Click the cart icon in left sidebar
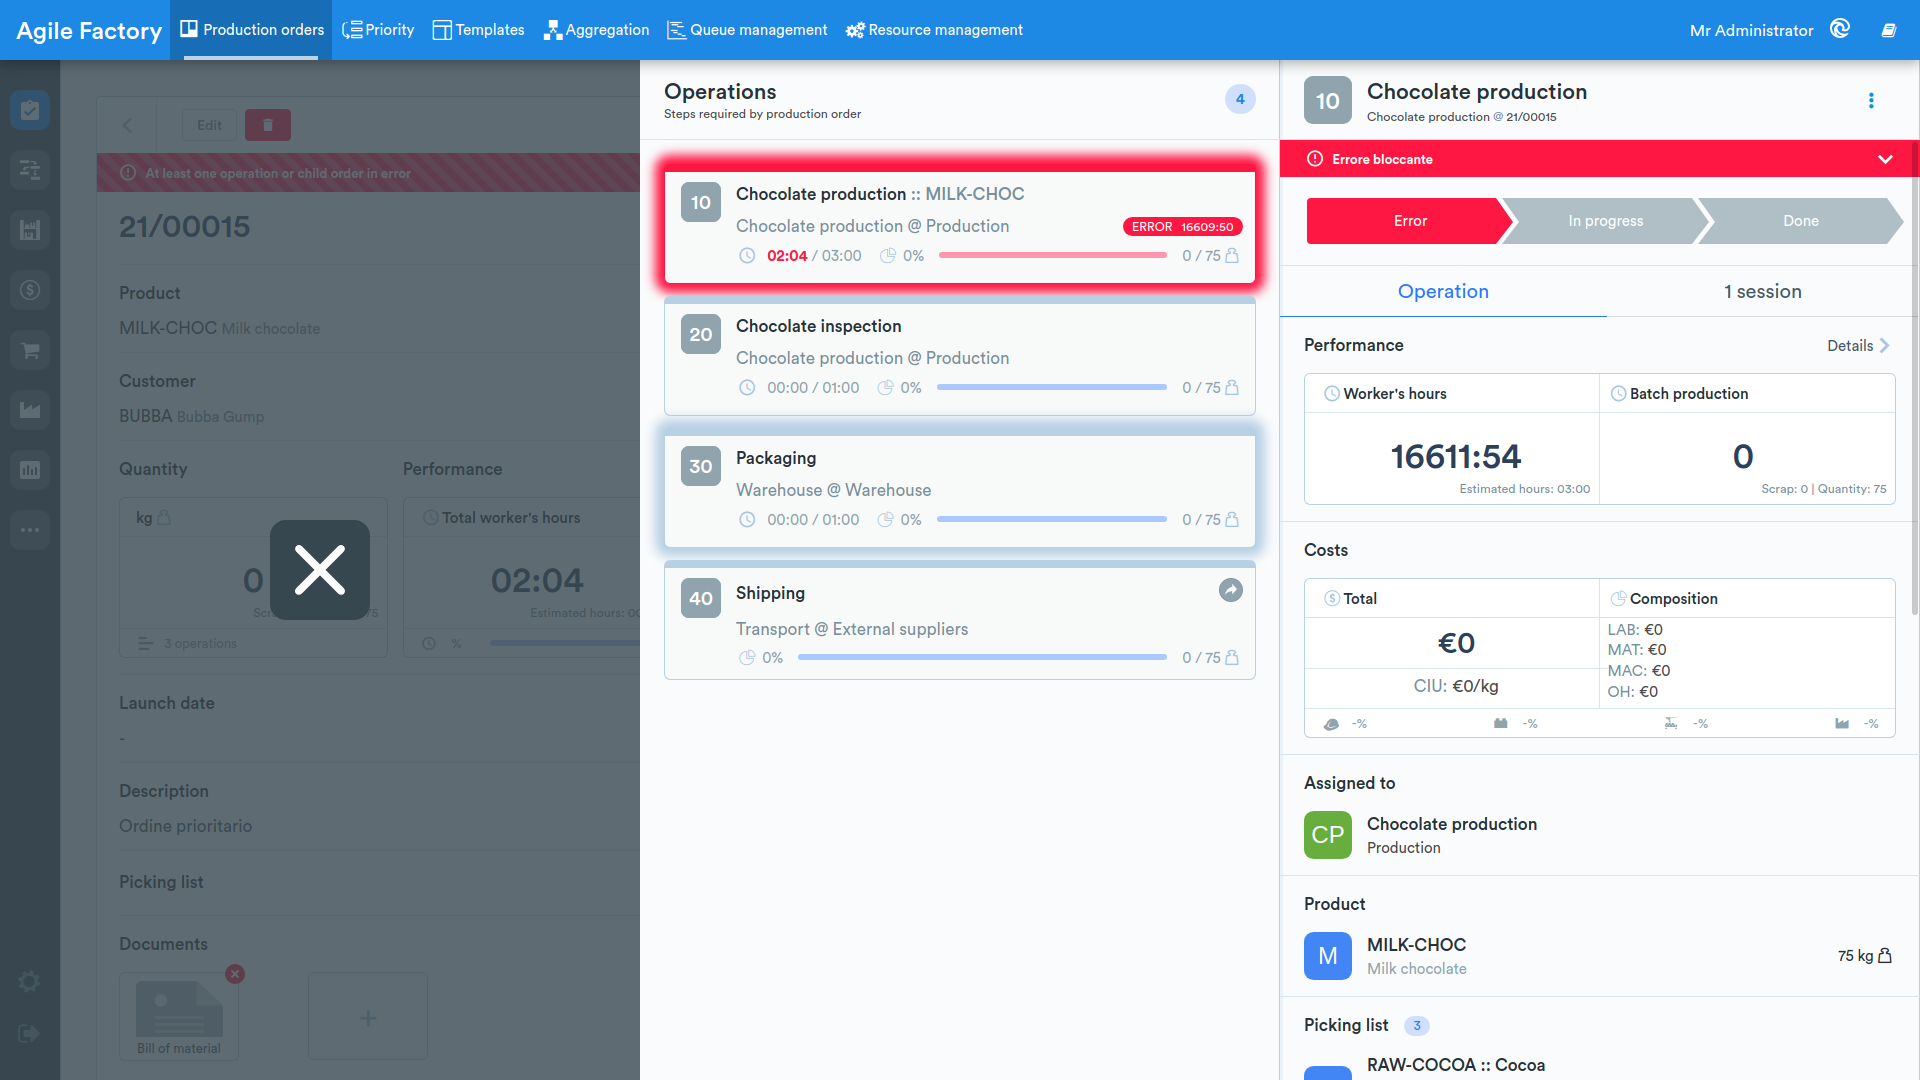 click(x=30, y=350)
